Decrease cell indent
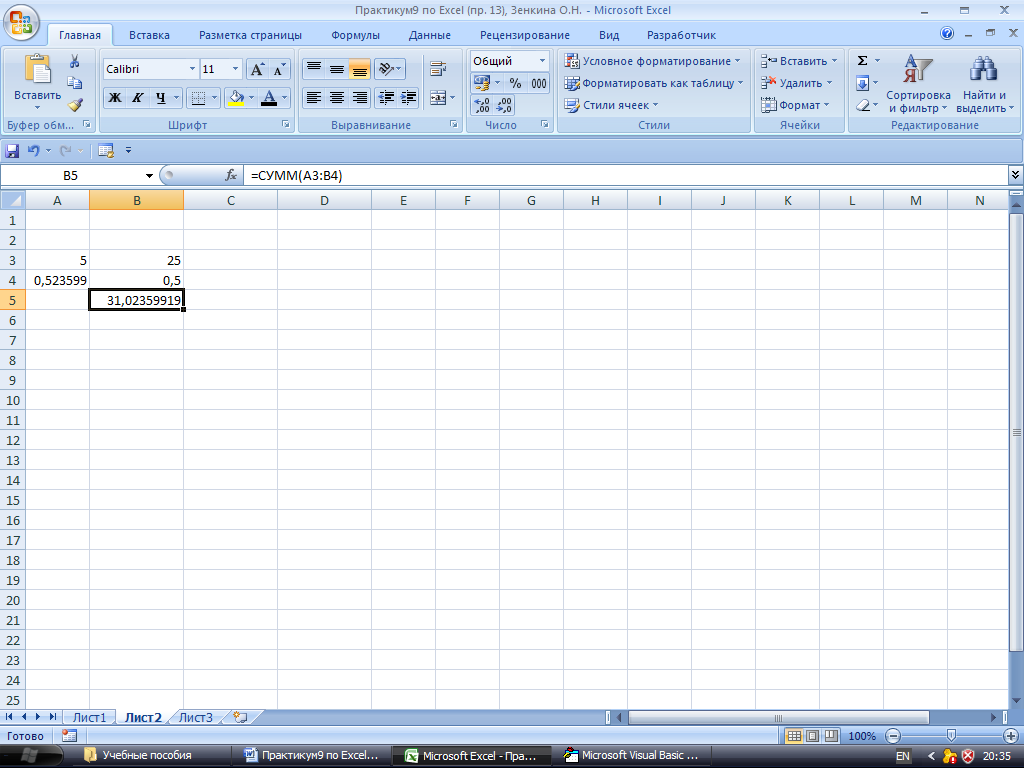1024x768 pixels. [x=386, y=98]
